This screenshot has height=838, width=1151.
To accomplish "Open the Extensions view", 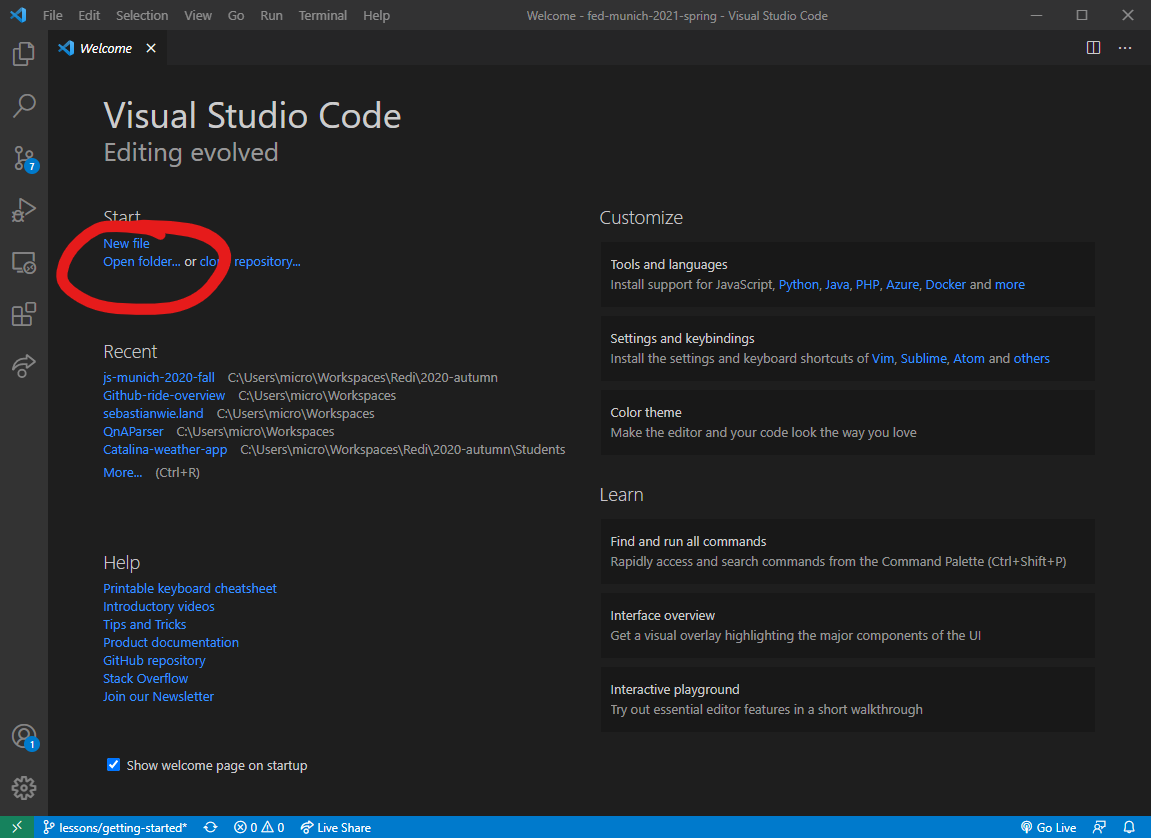I will click(x=23, y=313).
